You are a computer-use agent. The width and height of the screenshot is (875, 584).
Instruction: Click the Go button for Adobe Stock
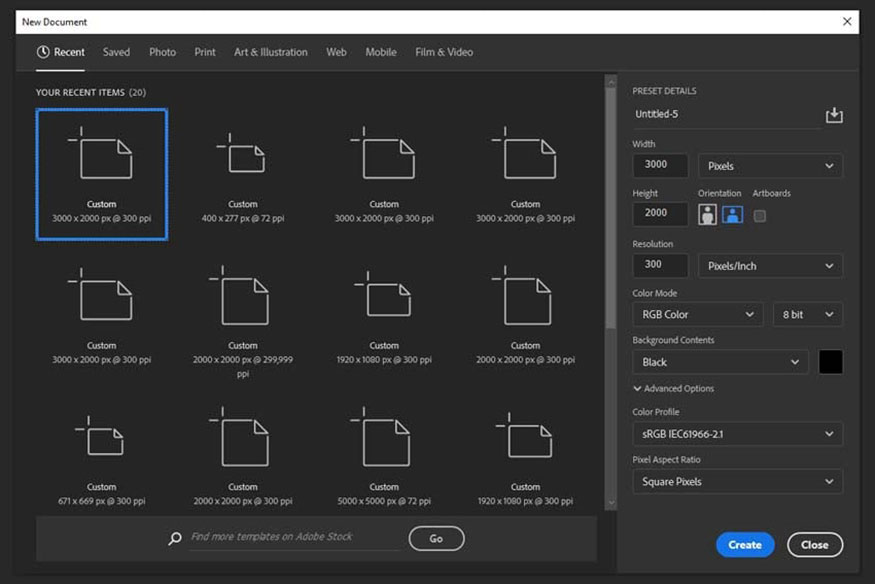436,538
